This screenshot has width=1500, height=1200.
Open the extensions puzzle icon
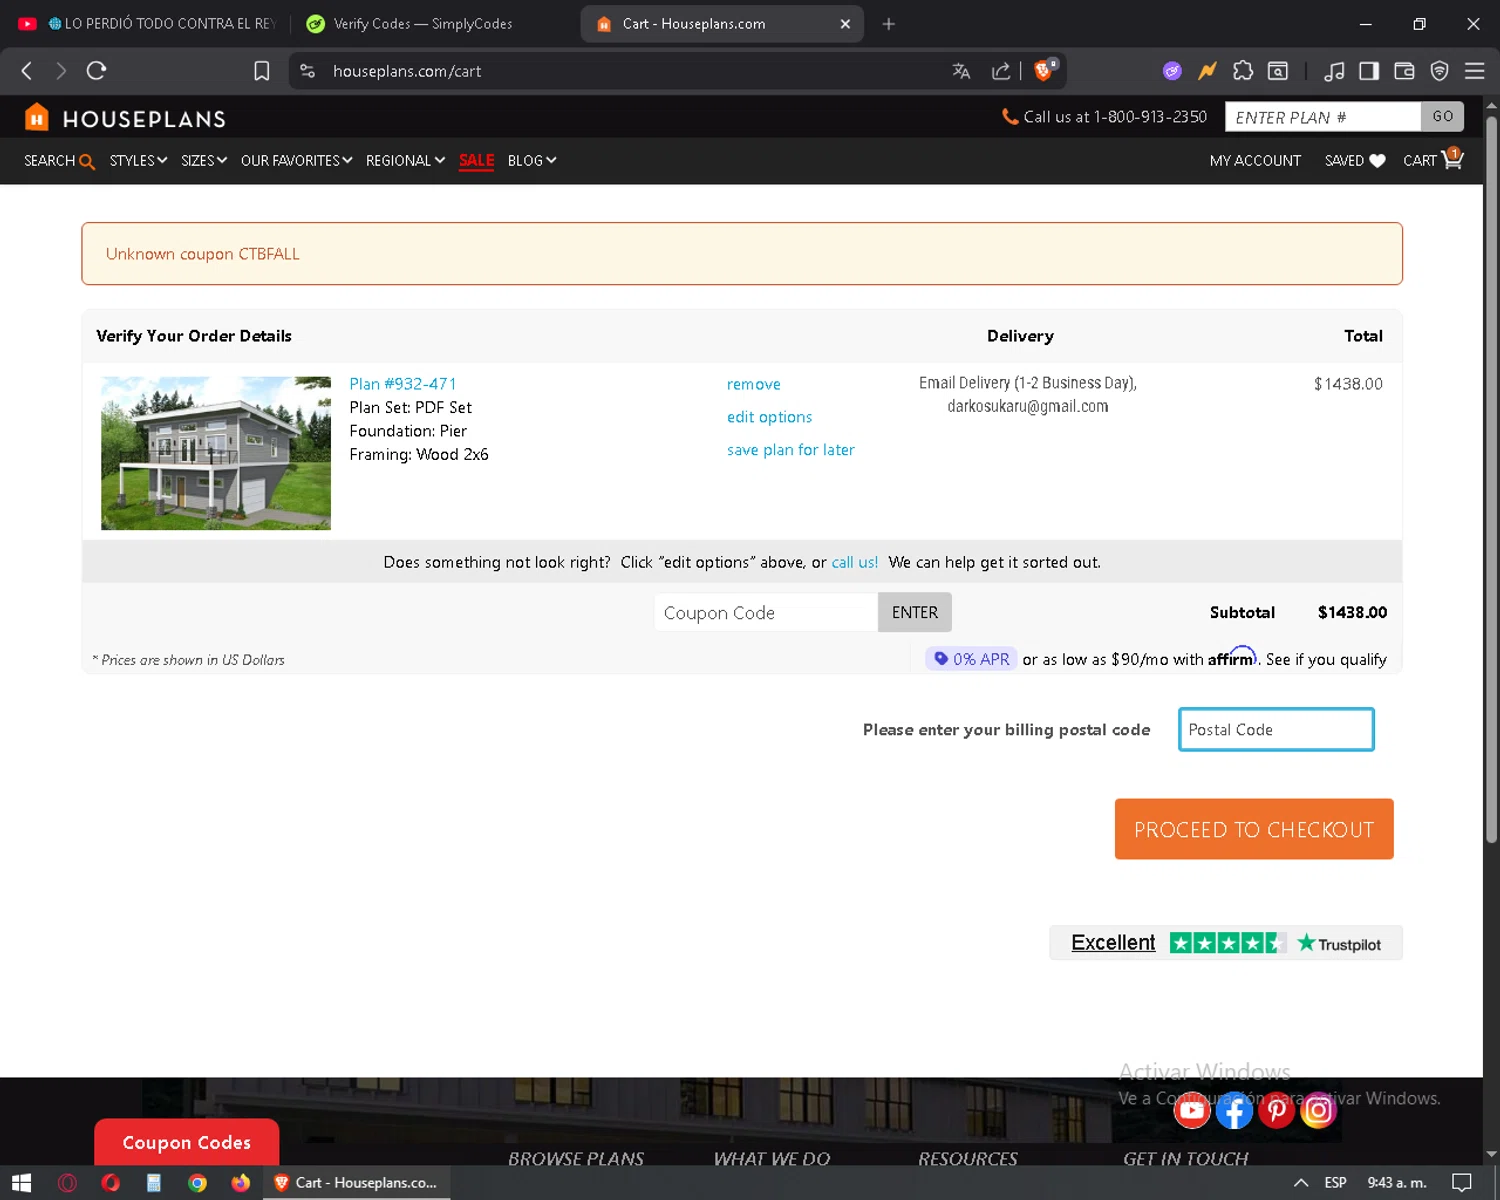click(x=1242, y=71)
